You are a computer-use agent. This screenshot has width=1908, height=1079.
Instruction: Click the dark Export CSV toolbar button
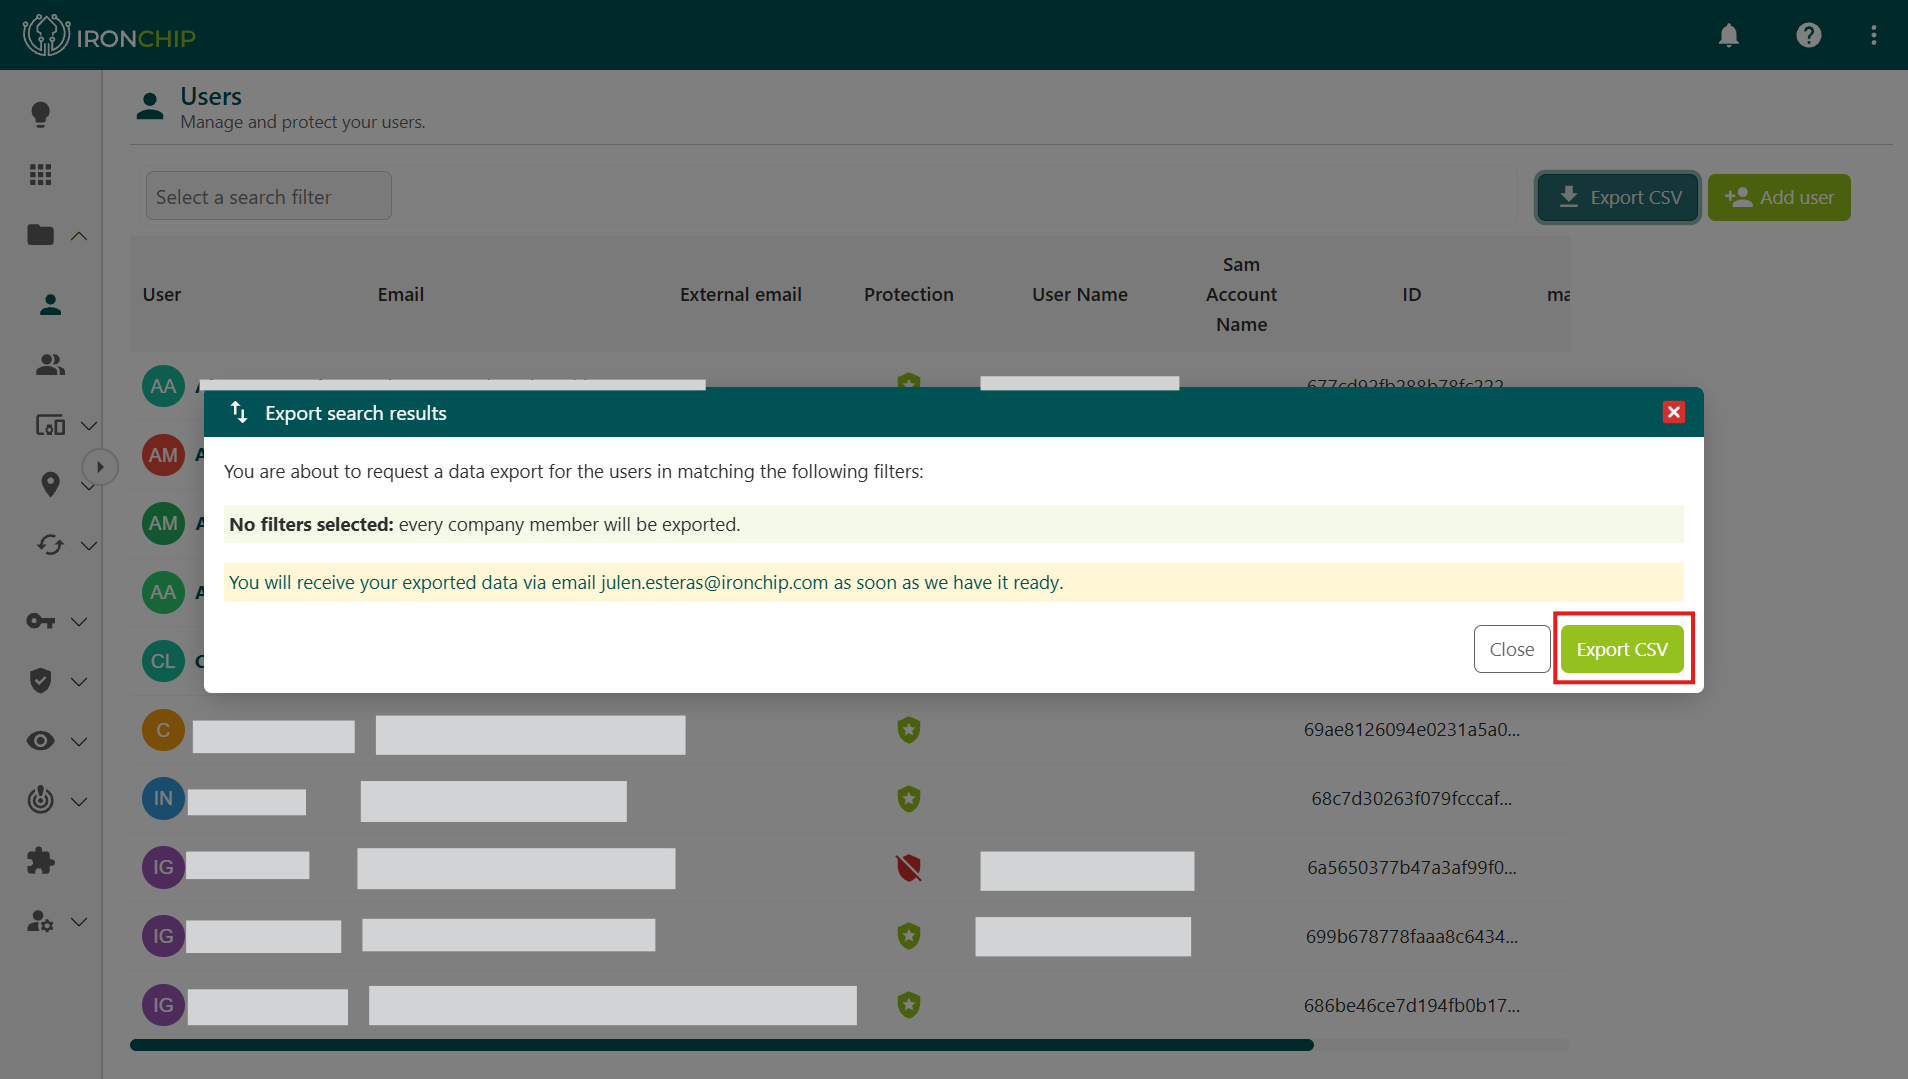(x=1618, y=197)
